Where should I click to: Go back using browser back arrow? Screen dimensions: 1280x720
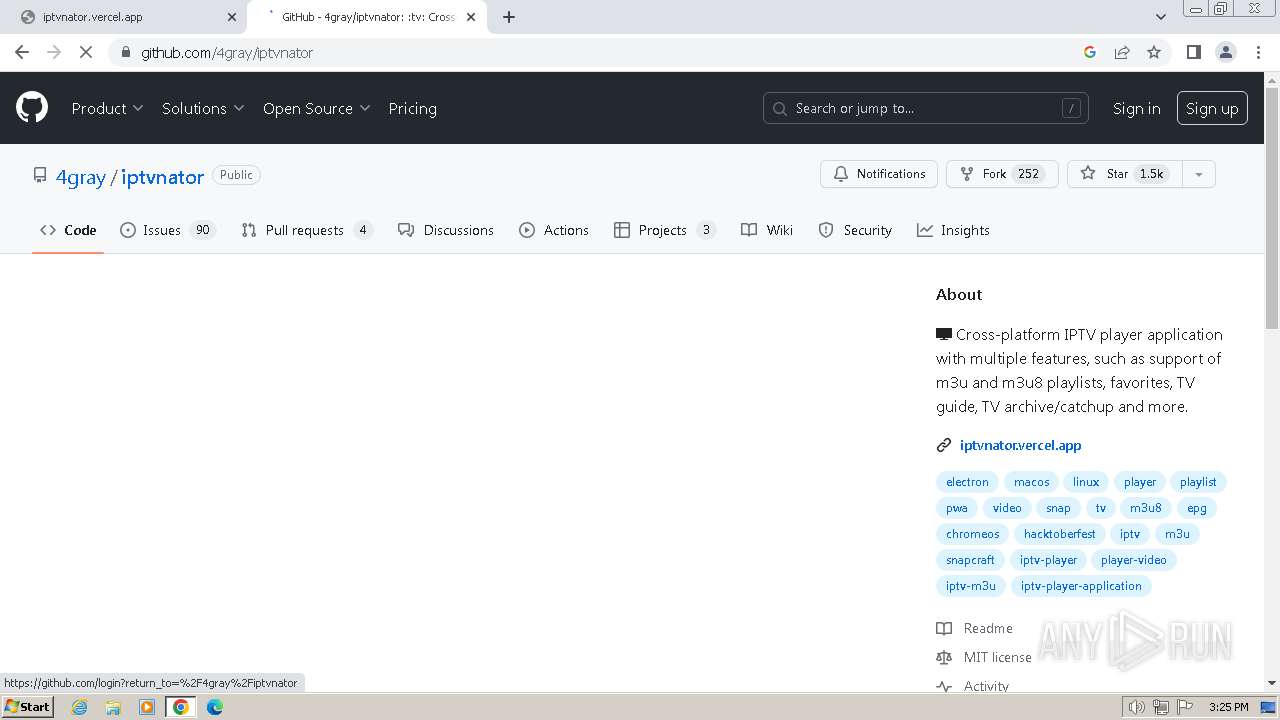(x=22, y=52)
